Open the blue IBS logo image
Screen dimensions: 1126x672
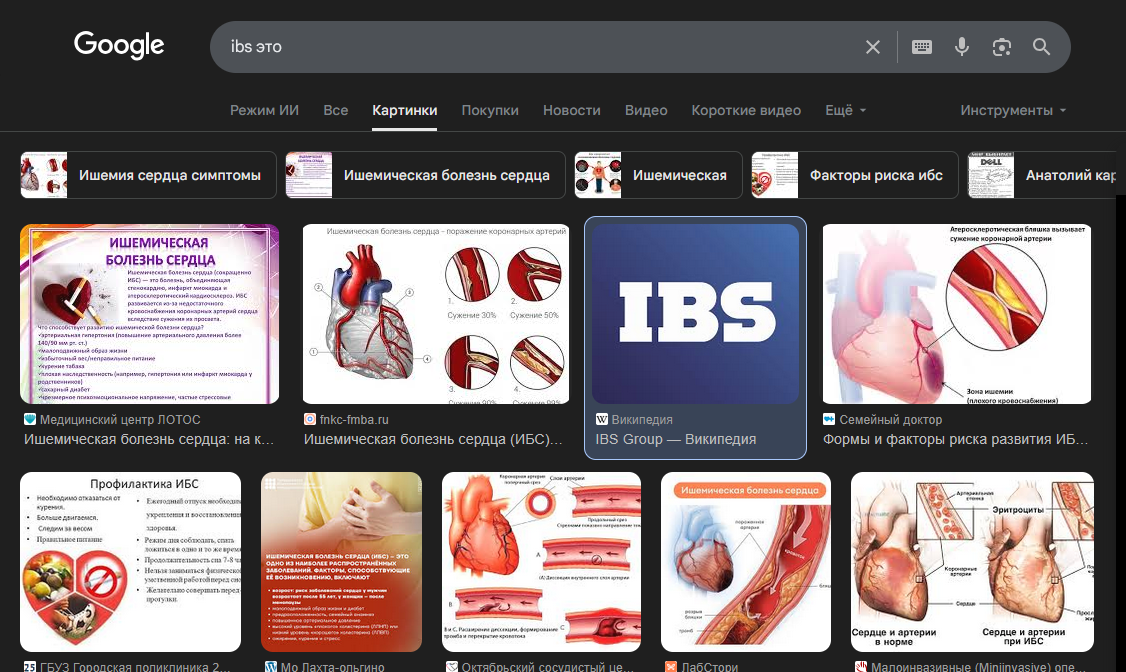point(695,314)
